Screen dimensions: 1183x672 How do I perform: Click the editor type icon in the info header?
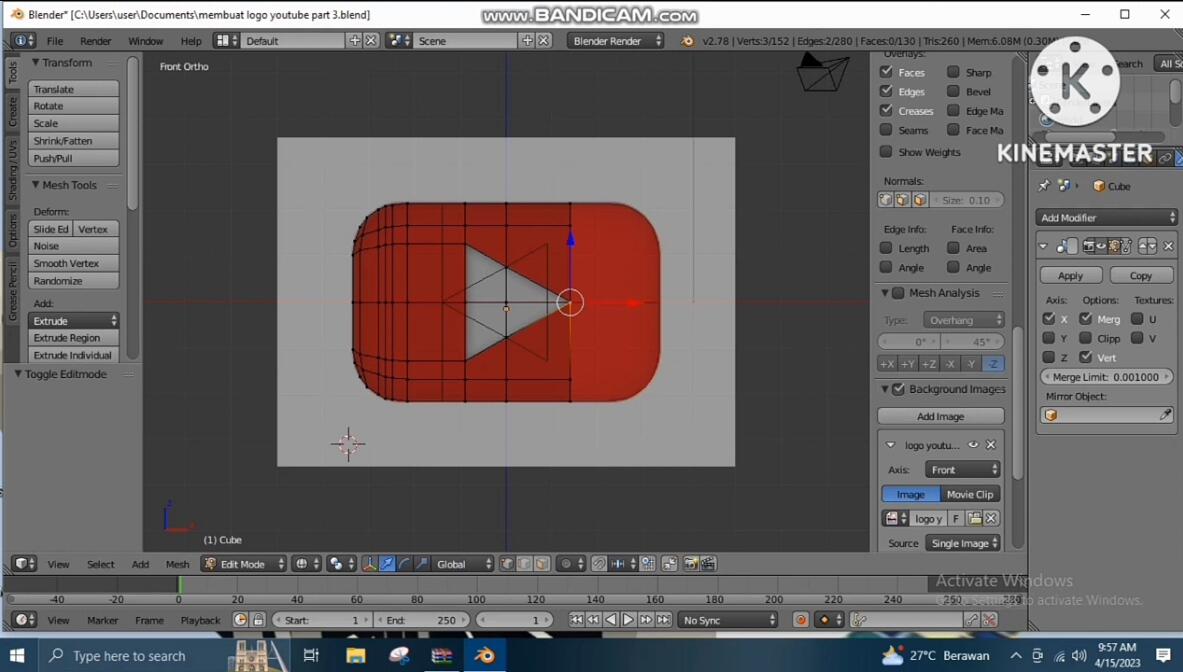[x=23, y=41]
